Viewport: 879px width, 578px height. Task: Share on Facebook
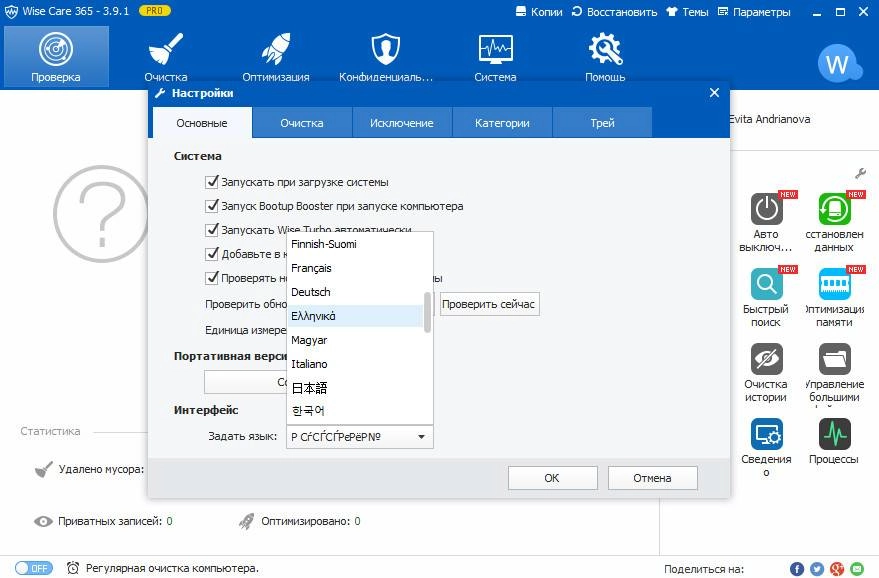point(797,568)
